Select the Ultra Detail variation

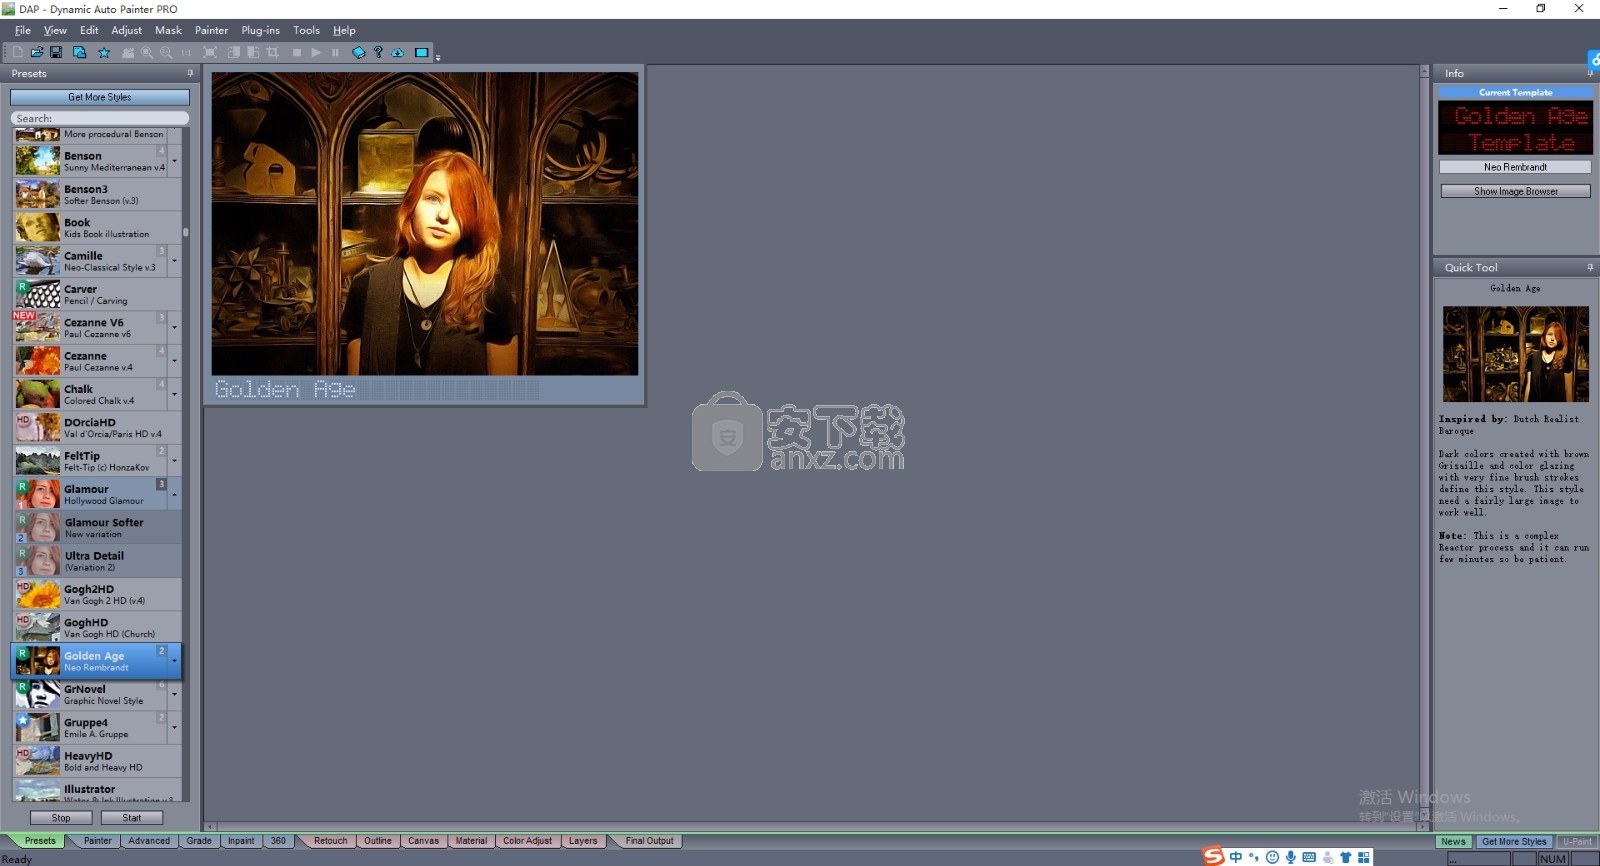pos(97,561)
